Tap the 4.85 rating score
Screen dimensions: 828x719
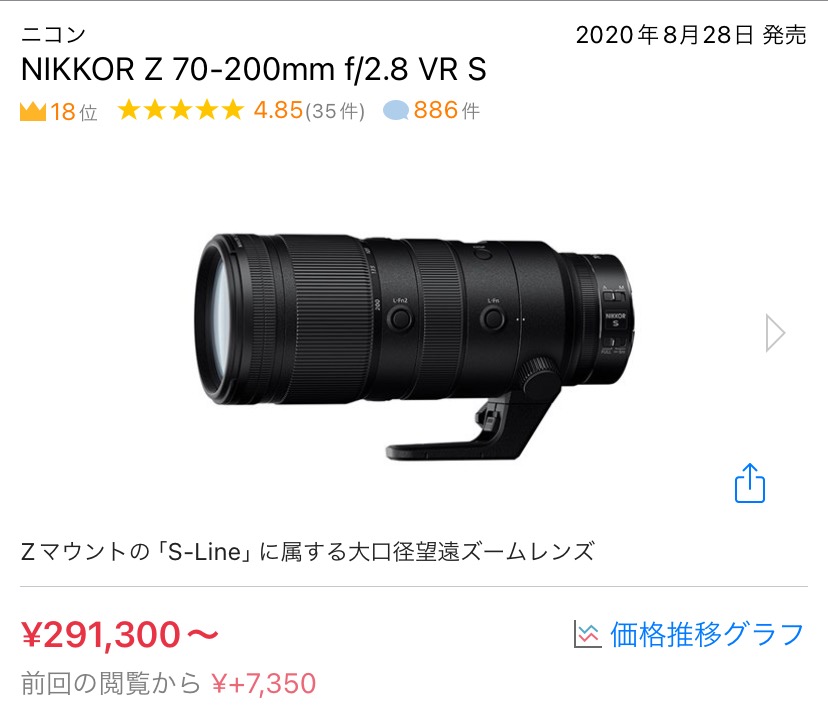tap(278, 111)
